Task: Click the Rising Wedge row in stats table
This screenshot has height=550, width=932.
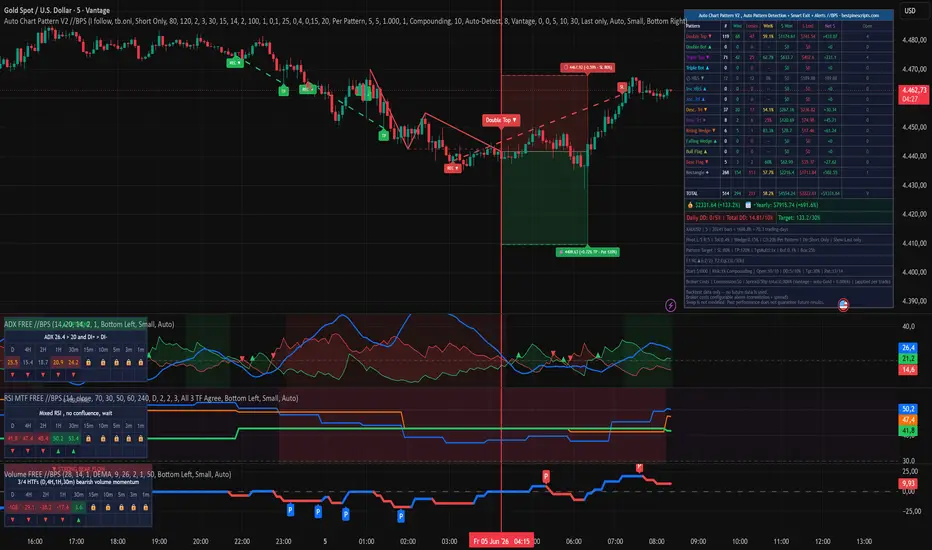Action: (788, 130)
